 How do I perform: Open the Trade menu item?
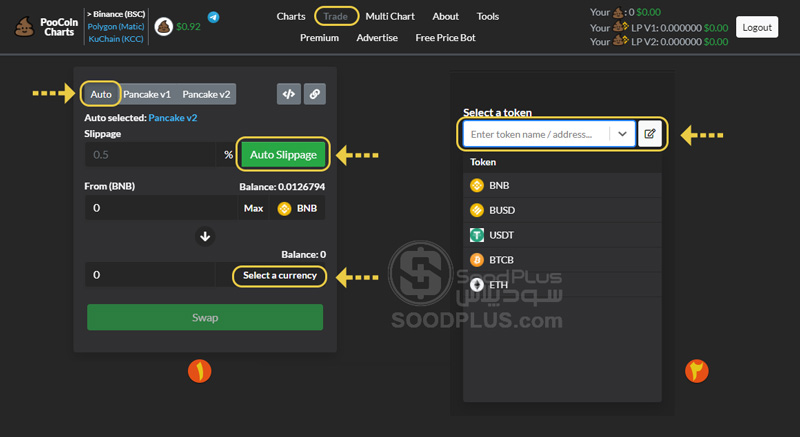(x=336, y=16)
